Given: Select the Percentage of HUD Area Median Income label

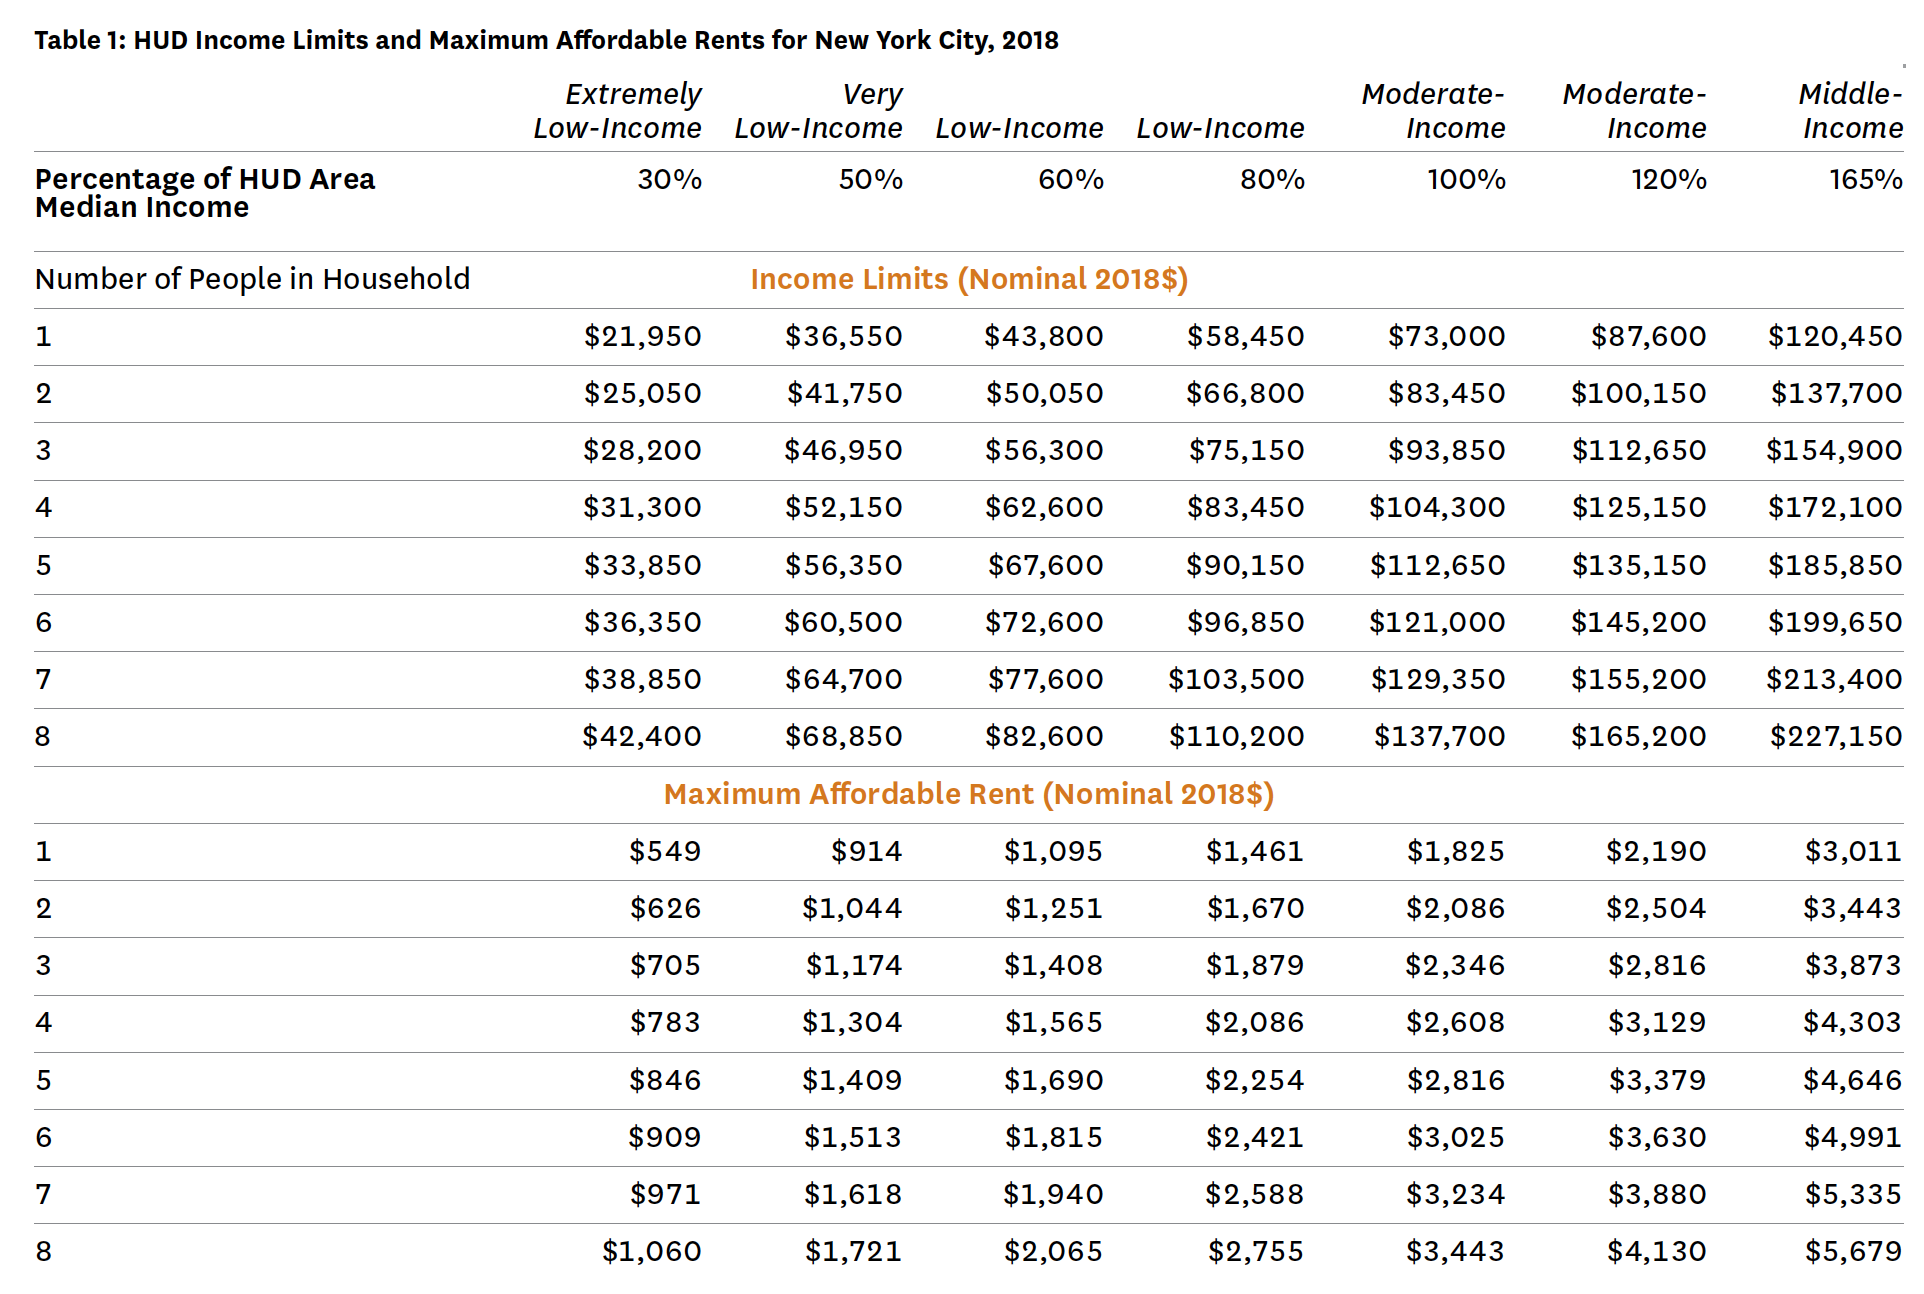Looking at the screenshot, I should pos(204,193).
